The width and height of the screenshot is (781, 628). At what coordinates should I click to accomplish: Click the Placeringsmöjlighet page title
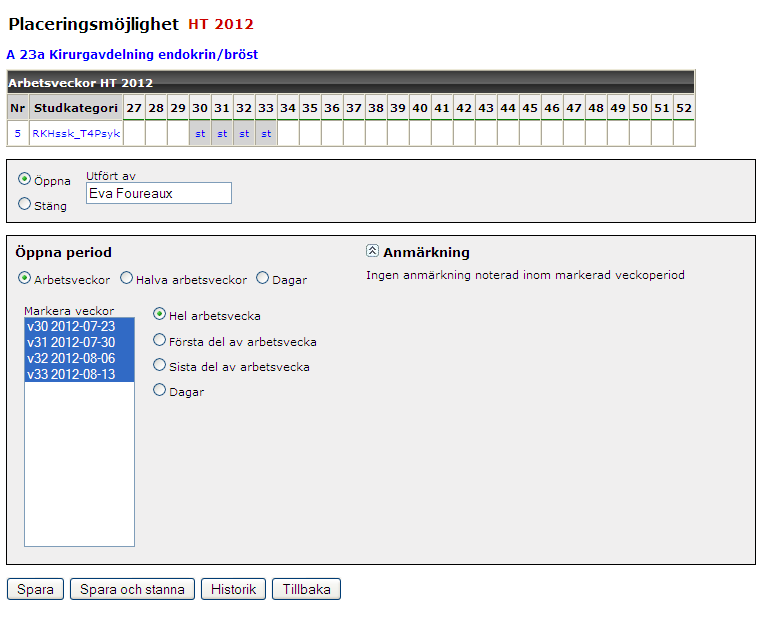94,24
